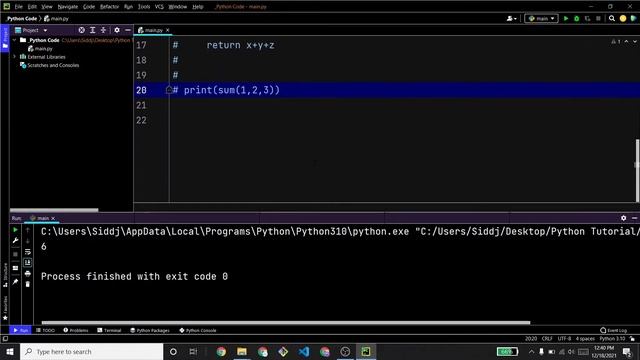
Task: Open the Terminal tool window
Action: click(x=109, y=330)
